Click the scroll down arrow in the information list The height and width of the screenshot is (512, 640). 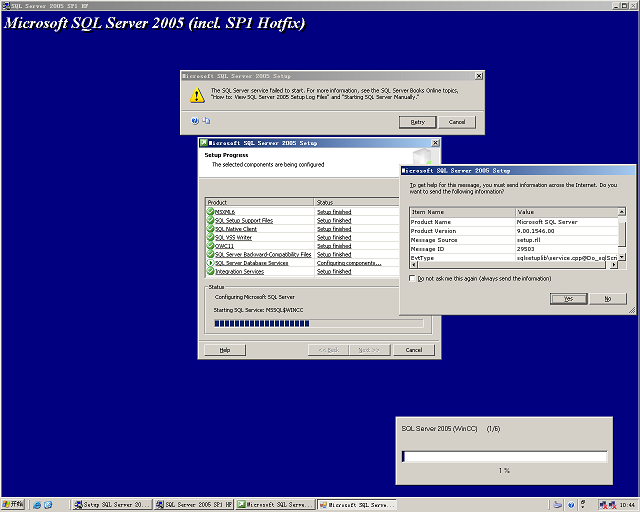tap(622, 257)
